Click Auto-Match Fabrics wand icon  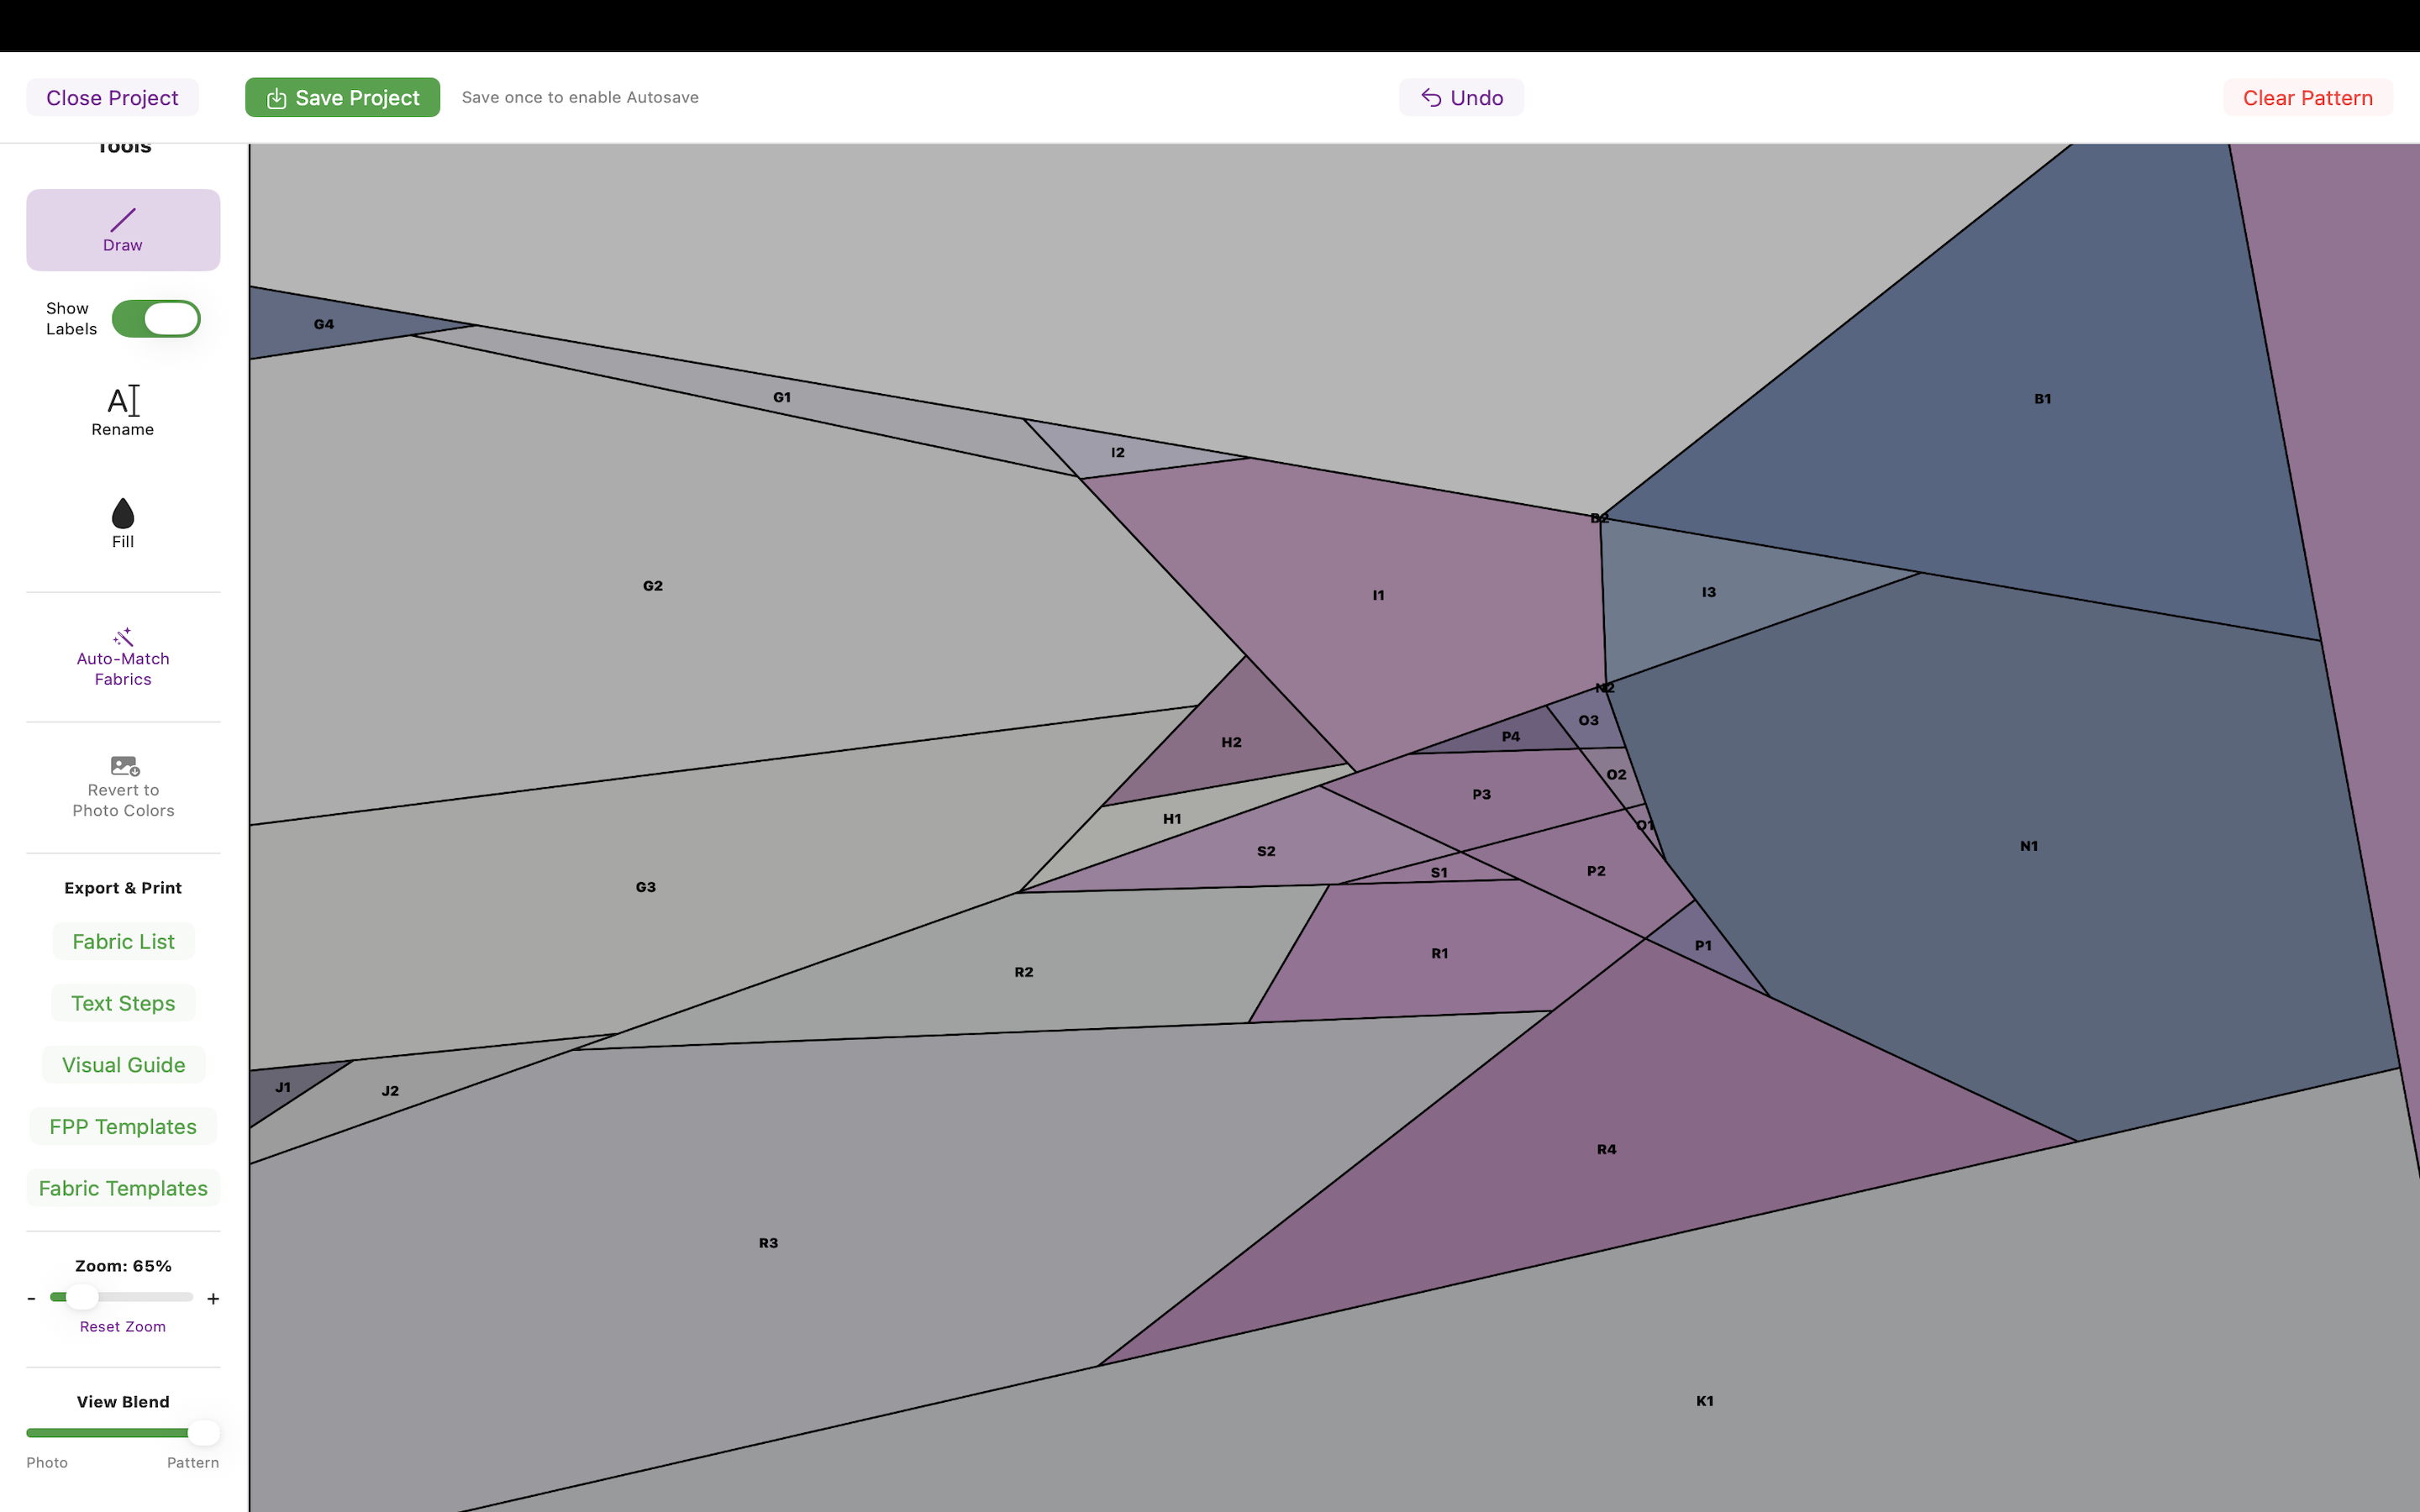(123, 638)
